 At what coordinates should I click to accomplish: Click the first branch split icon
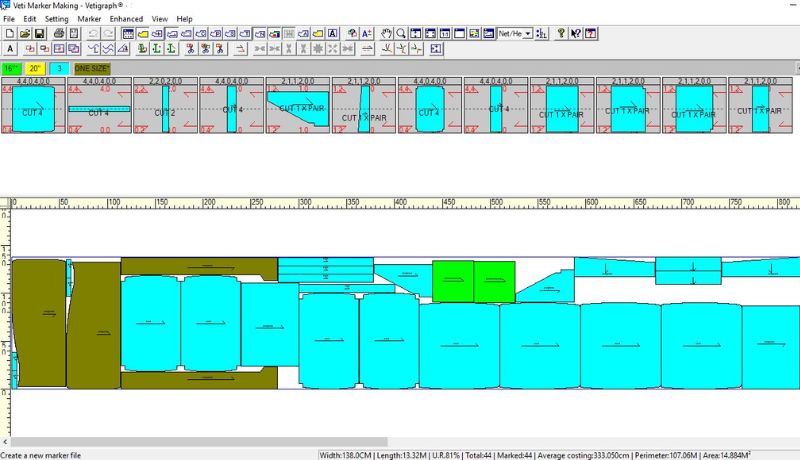387,49
